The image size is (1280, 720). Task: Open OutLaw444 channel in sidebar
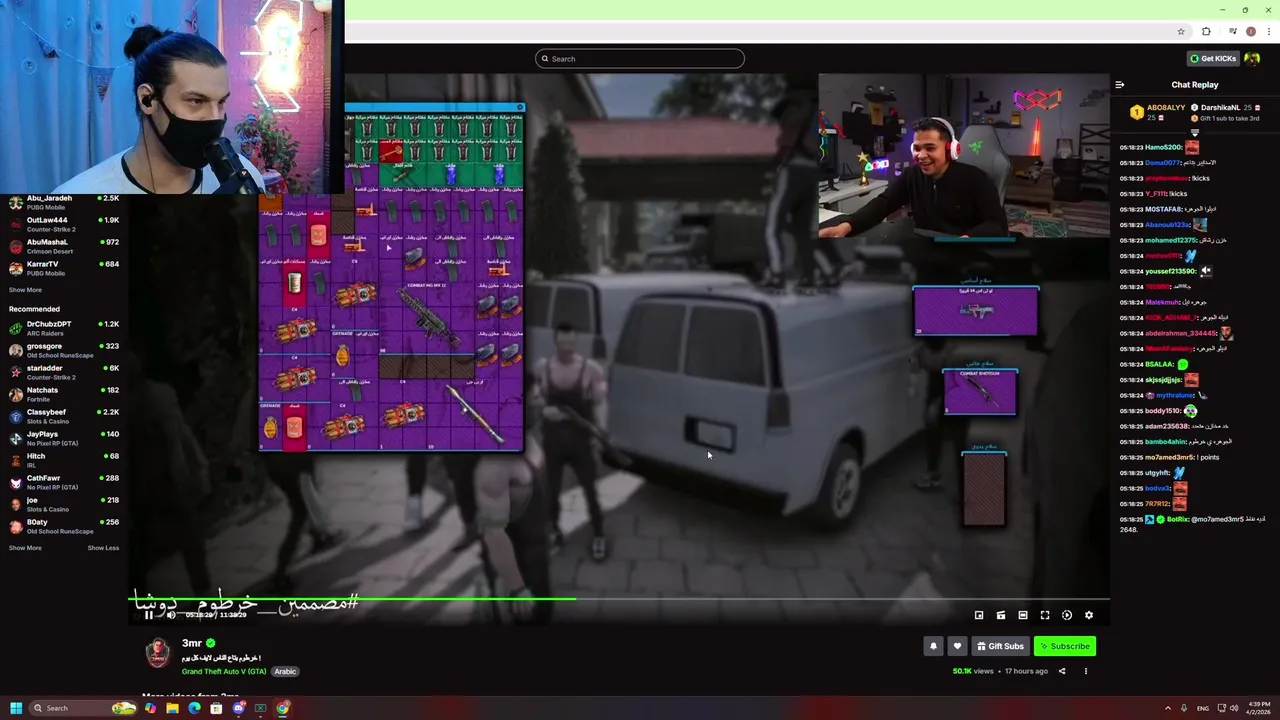[x=64, y=224]
